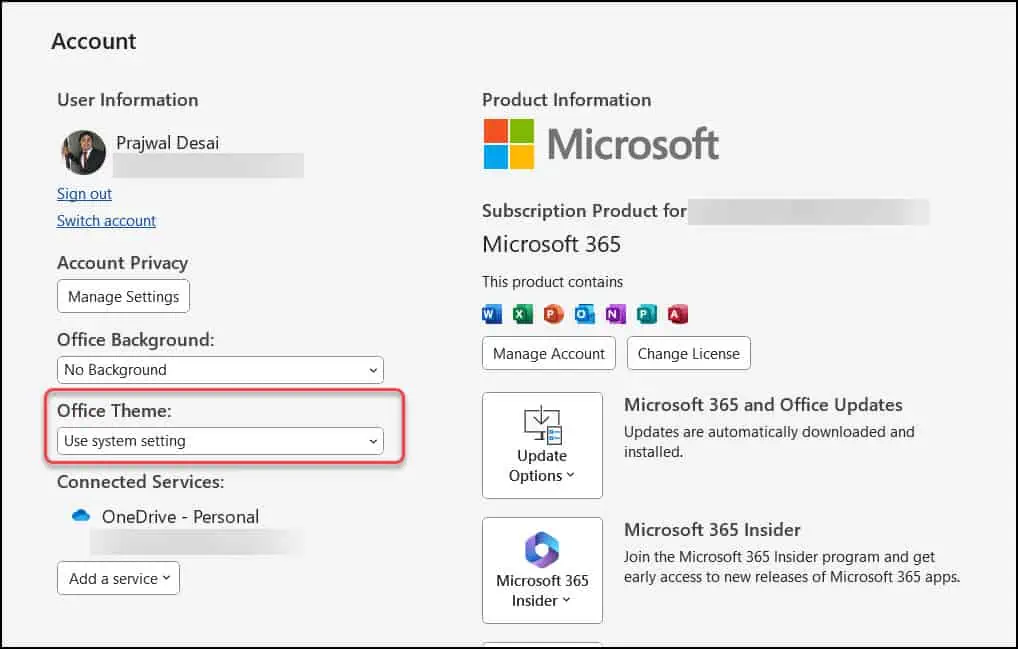Click the Switch account link
The image size is (1018, 649).
click(106, 221)
